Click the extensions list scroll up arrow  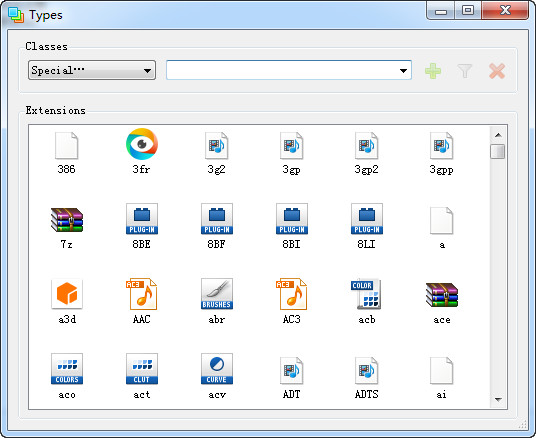click(x=498, y=135)
